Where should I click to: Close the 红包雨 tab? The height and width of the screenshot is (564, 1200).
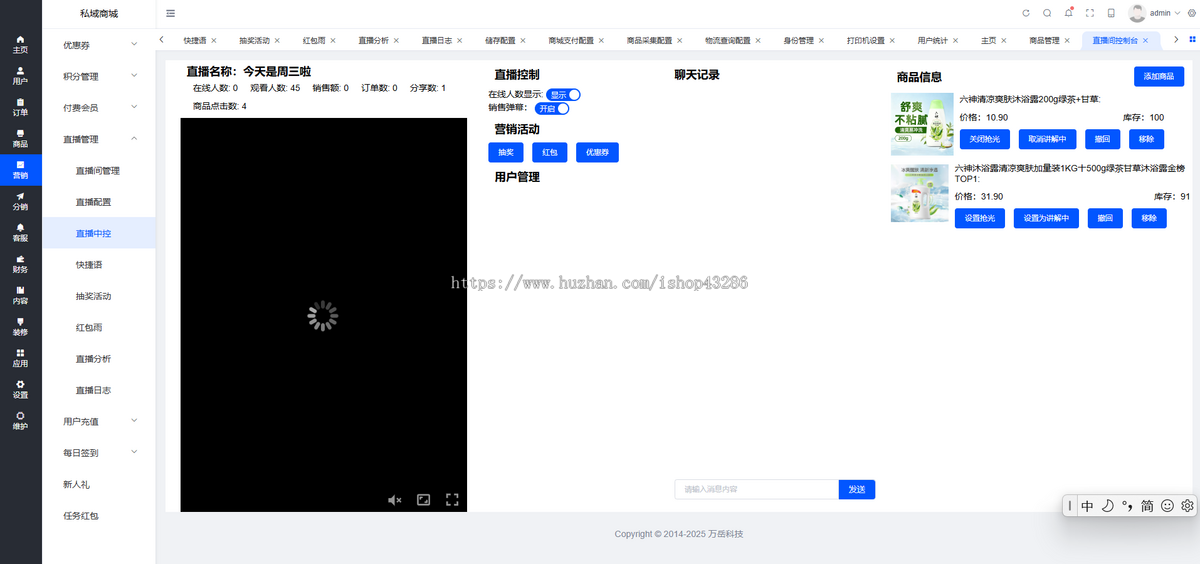point(335,41)
